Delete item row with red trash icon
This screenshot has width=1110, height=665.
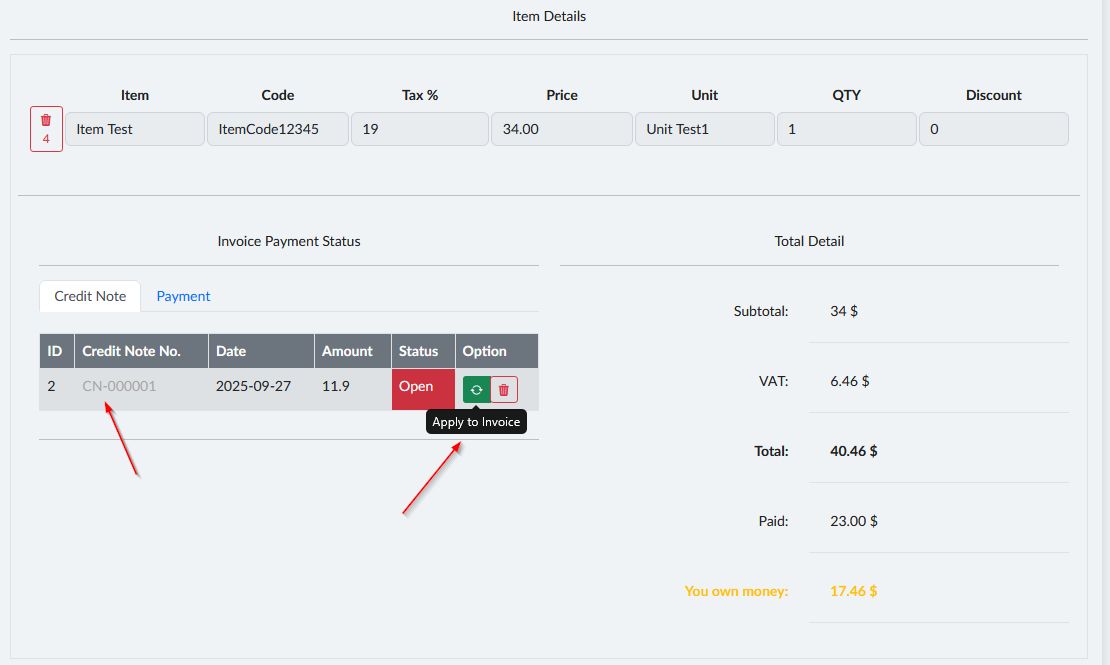46,129
